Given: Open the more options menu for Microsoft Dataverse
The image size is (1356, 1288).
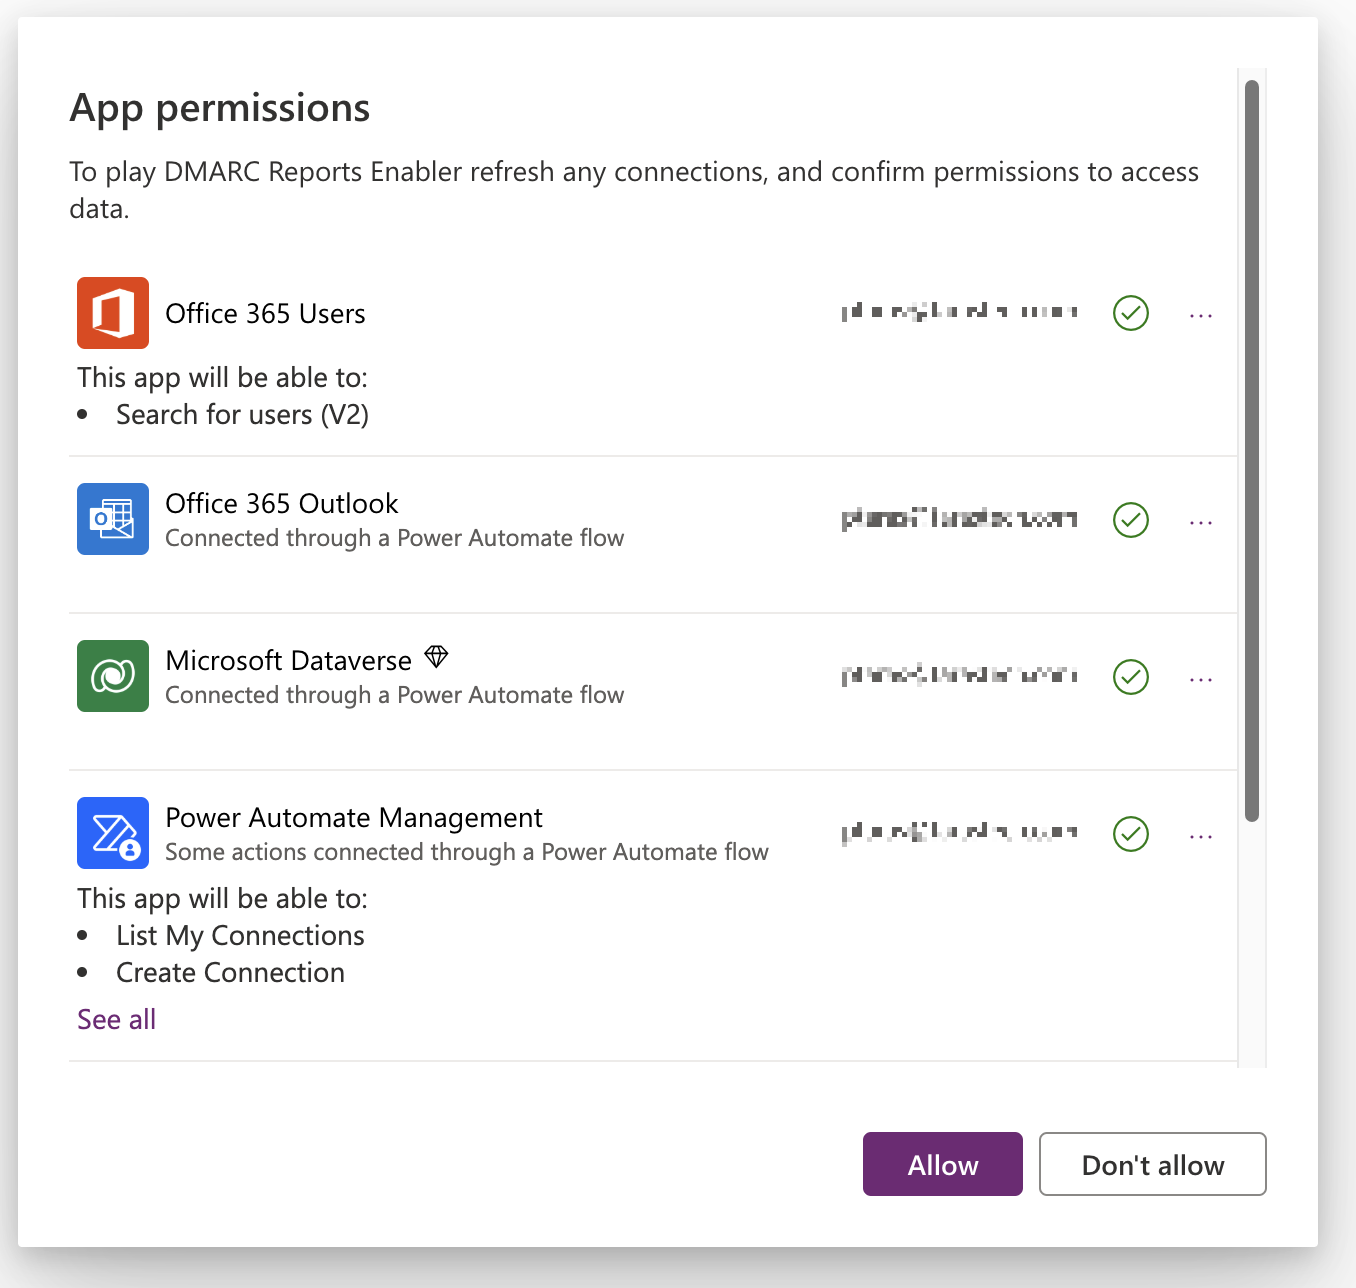Looking at the screenshot, I should click(x=1201, y=680).
